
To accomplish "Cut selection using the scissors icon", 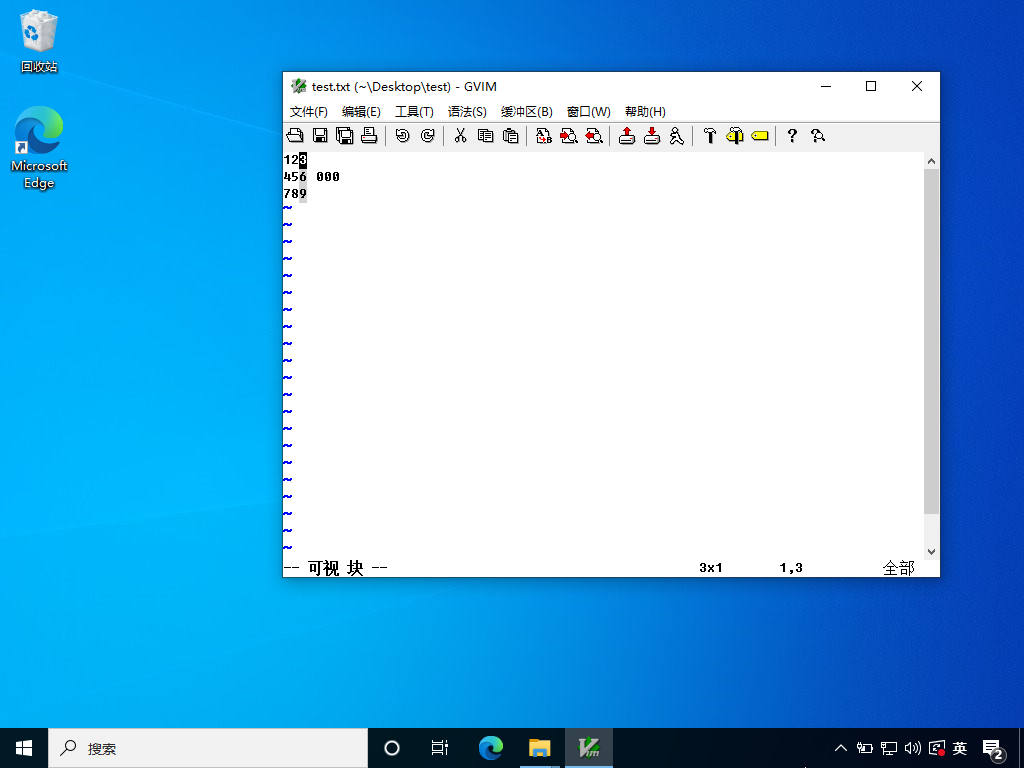I will tap(460, 136).
